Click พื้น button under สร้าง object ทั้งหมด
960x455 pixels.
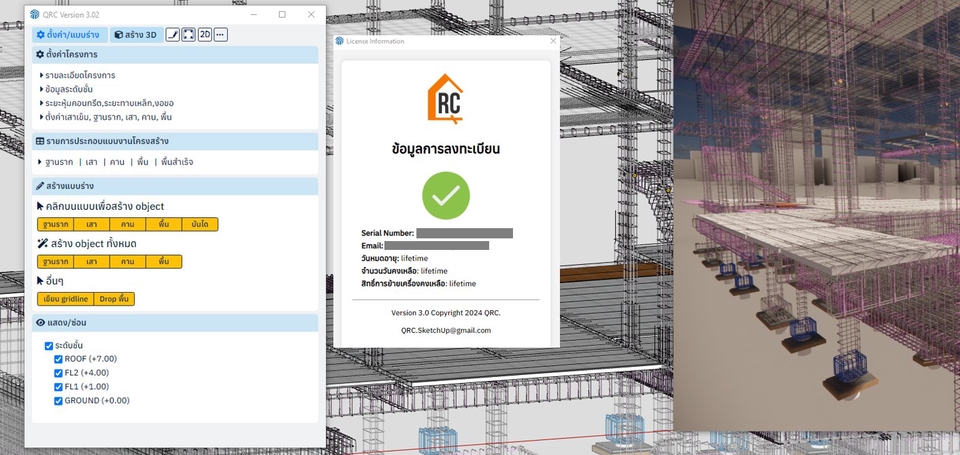point(163,261)
